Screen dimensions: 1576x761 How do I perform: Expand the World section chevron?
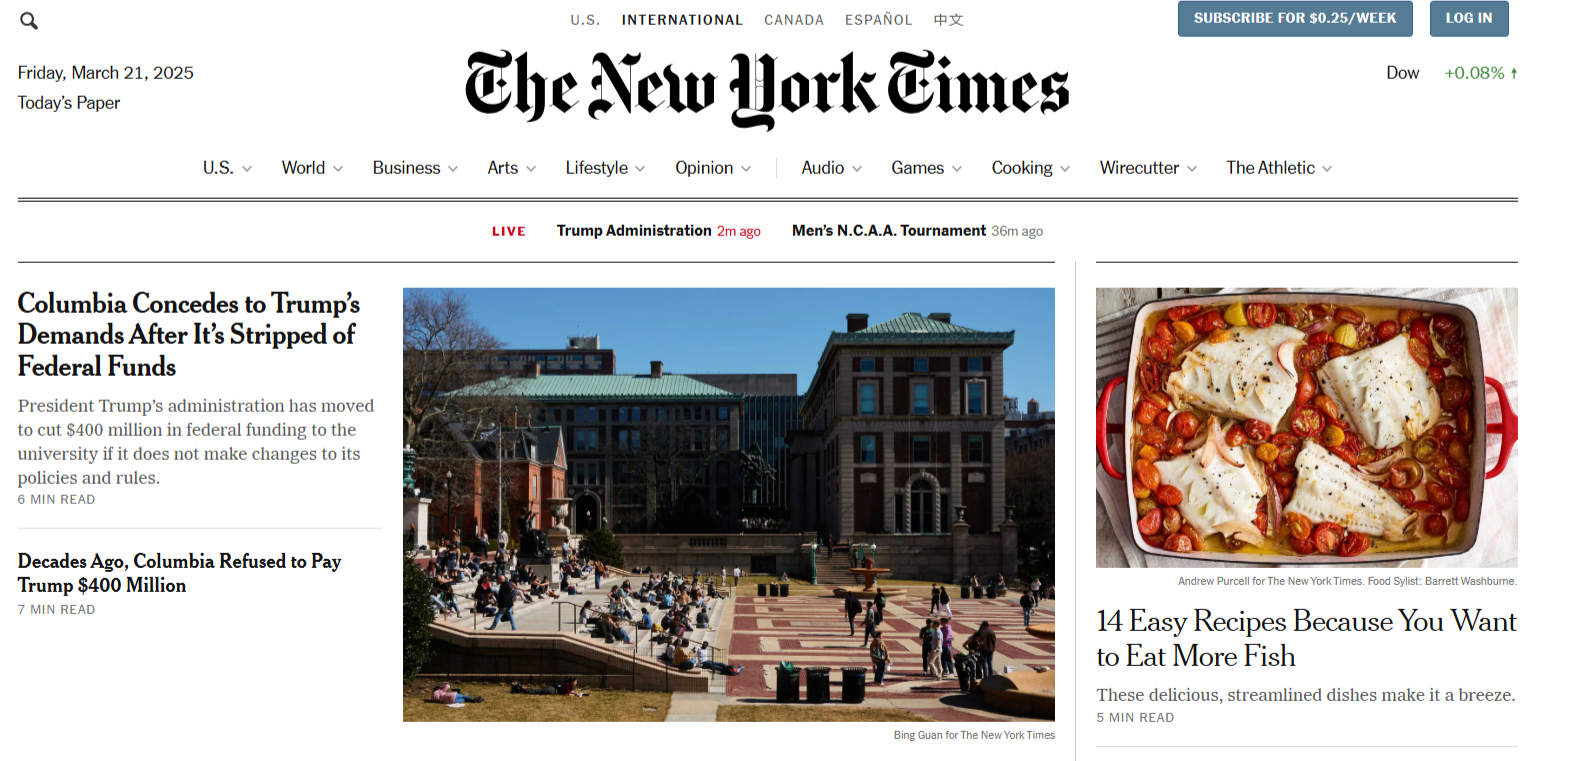point(338,169)
